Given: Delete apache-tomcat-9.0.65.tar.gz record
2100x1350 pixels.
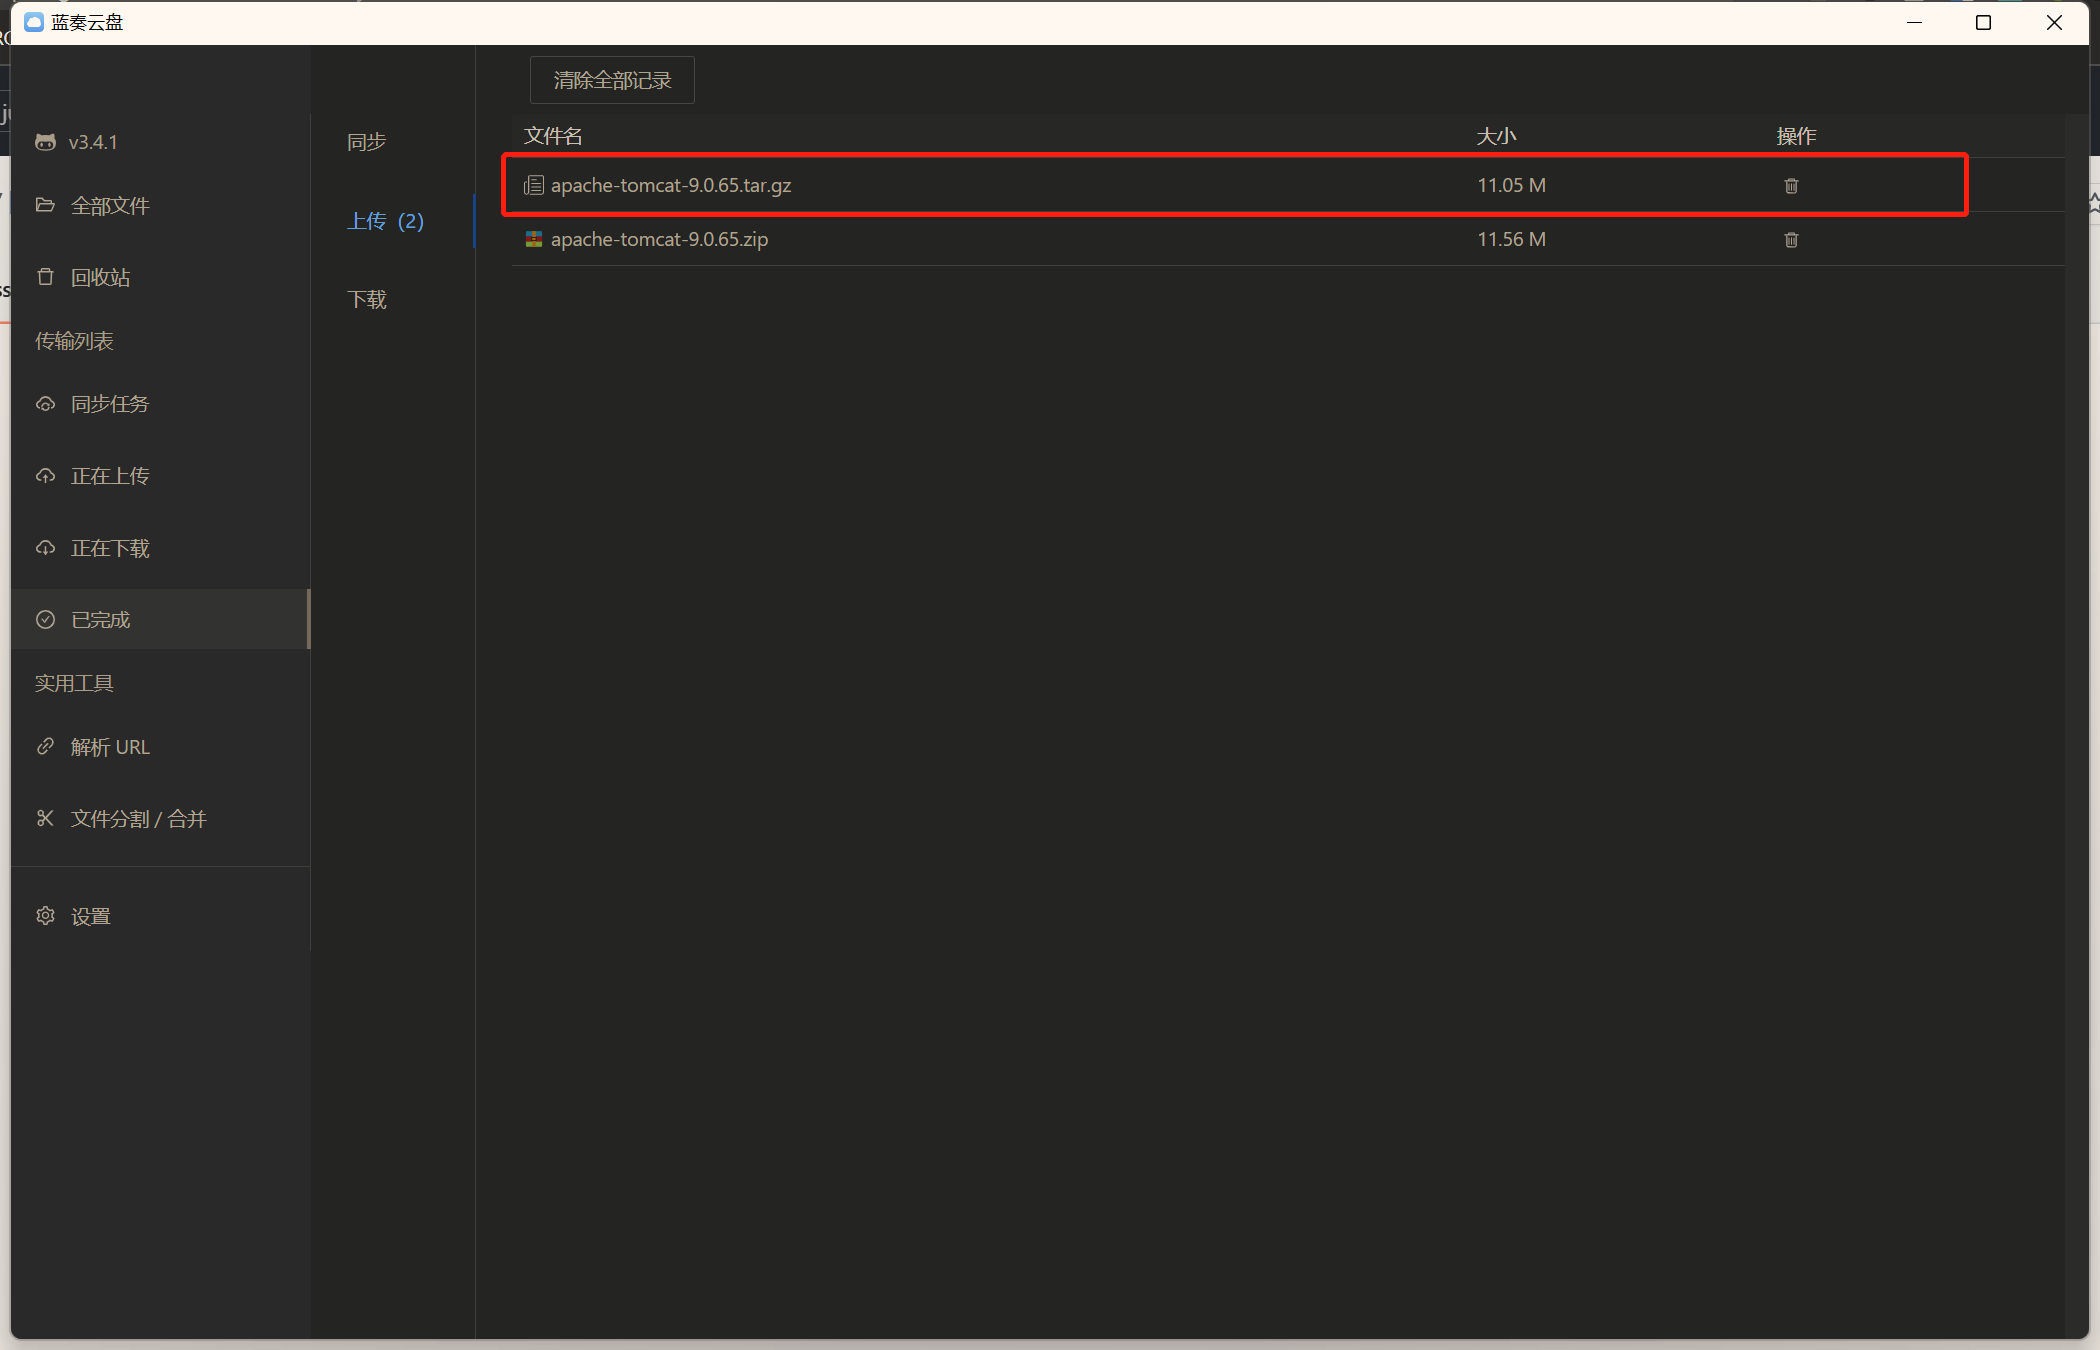Looking at the screenshot, I should (1791, 185).
